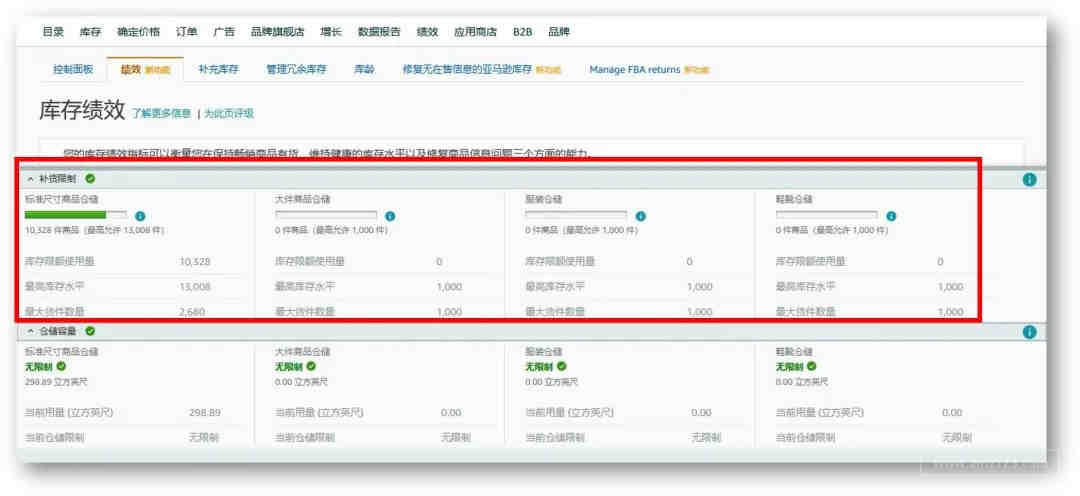Click 最大货件数量 value 2,680

(x=191, y=312)
